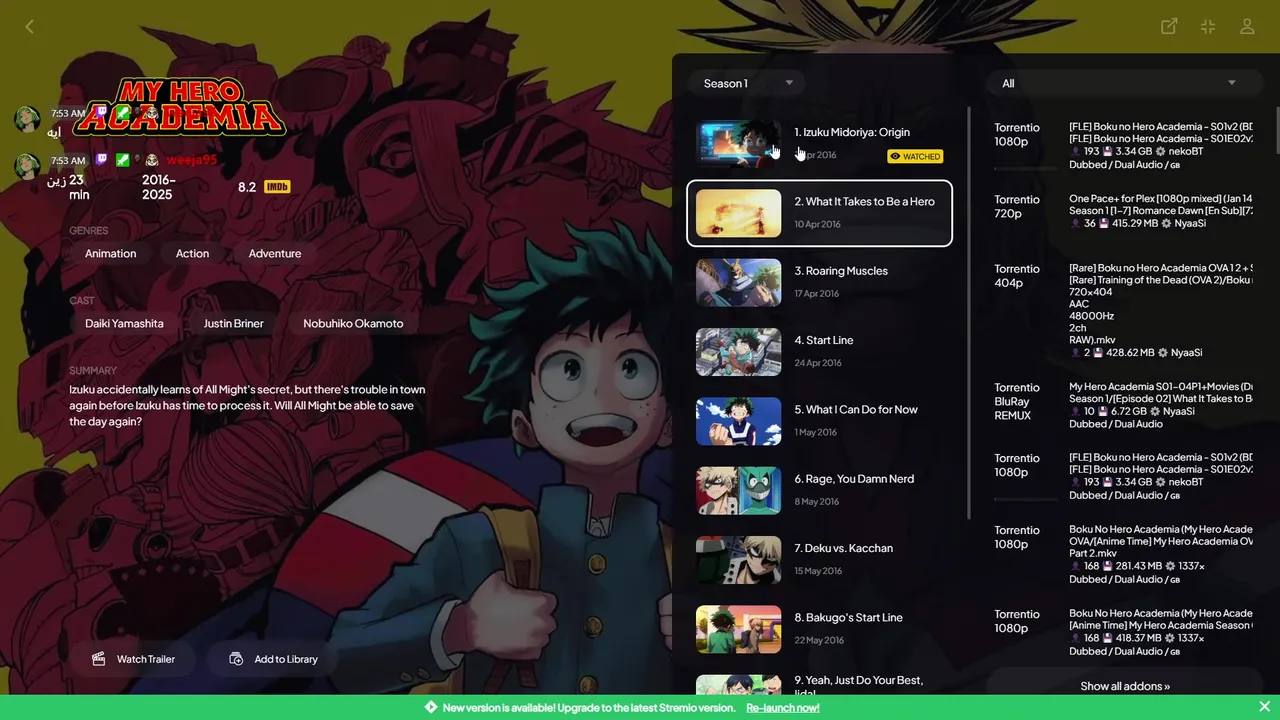This screenshot has height=720, width=1280.
Task: Click the yellow IMDb badge
Action: click(x=277, y=187)
